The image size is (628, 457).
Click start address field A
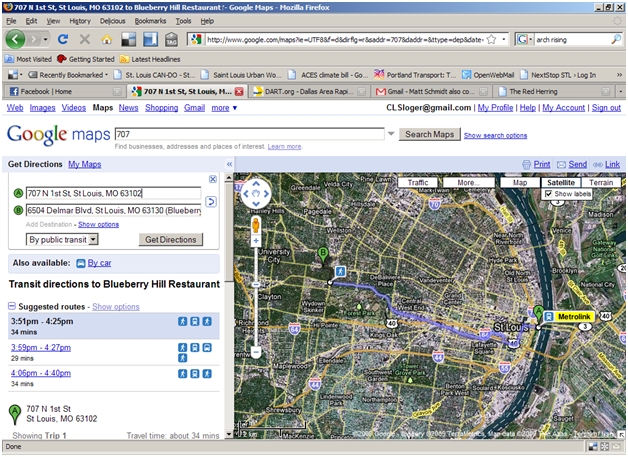[x=114, y=193]
